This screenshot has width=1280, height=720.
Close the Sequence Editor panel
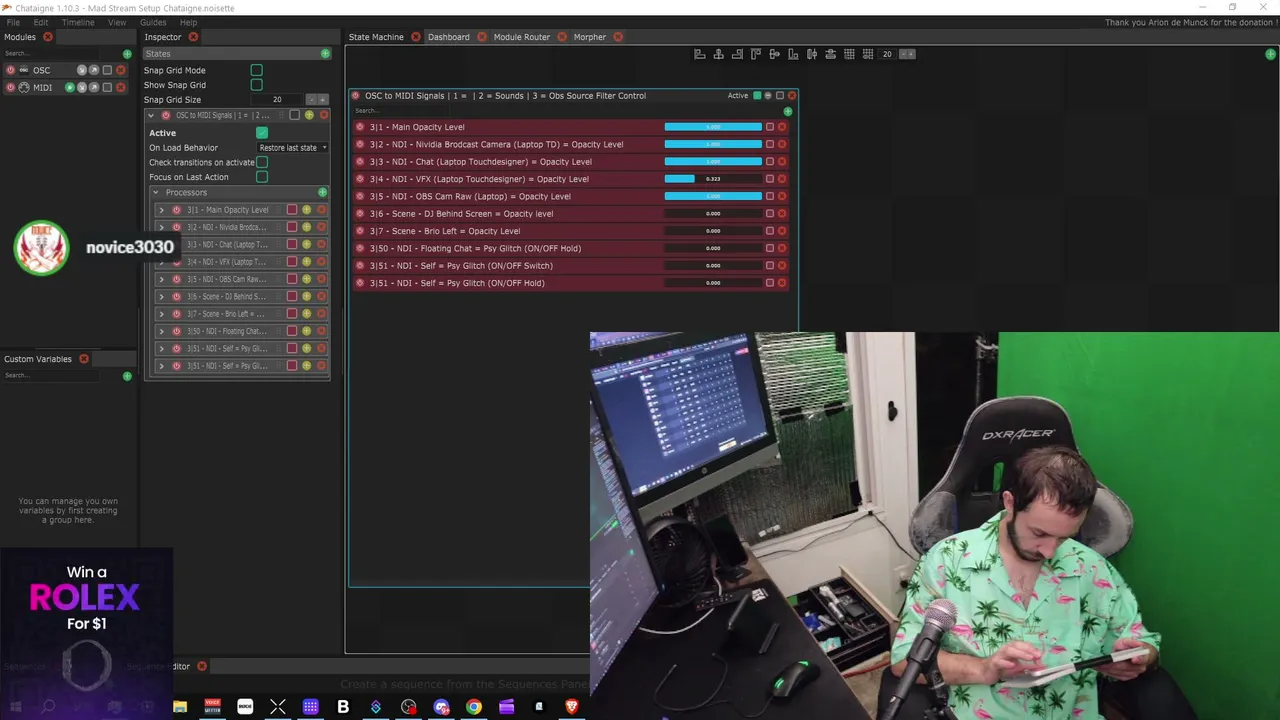tap(201, 666)
